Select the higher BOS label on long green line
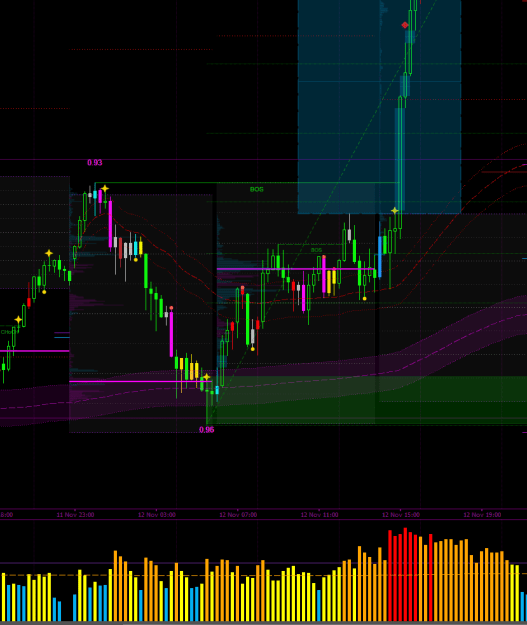The image size is (527, 625). (257, 189)
